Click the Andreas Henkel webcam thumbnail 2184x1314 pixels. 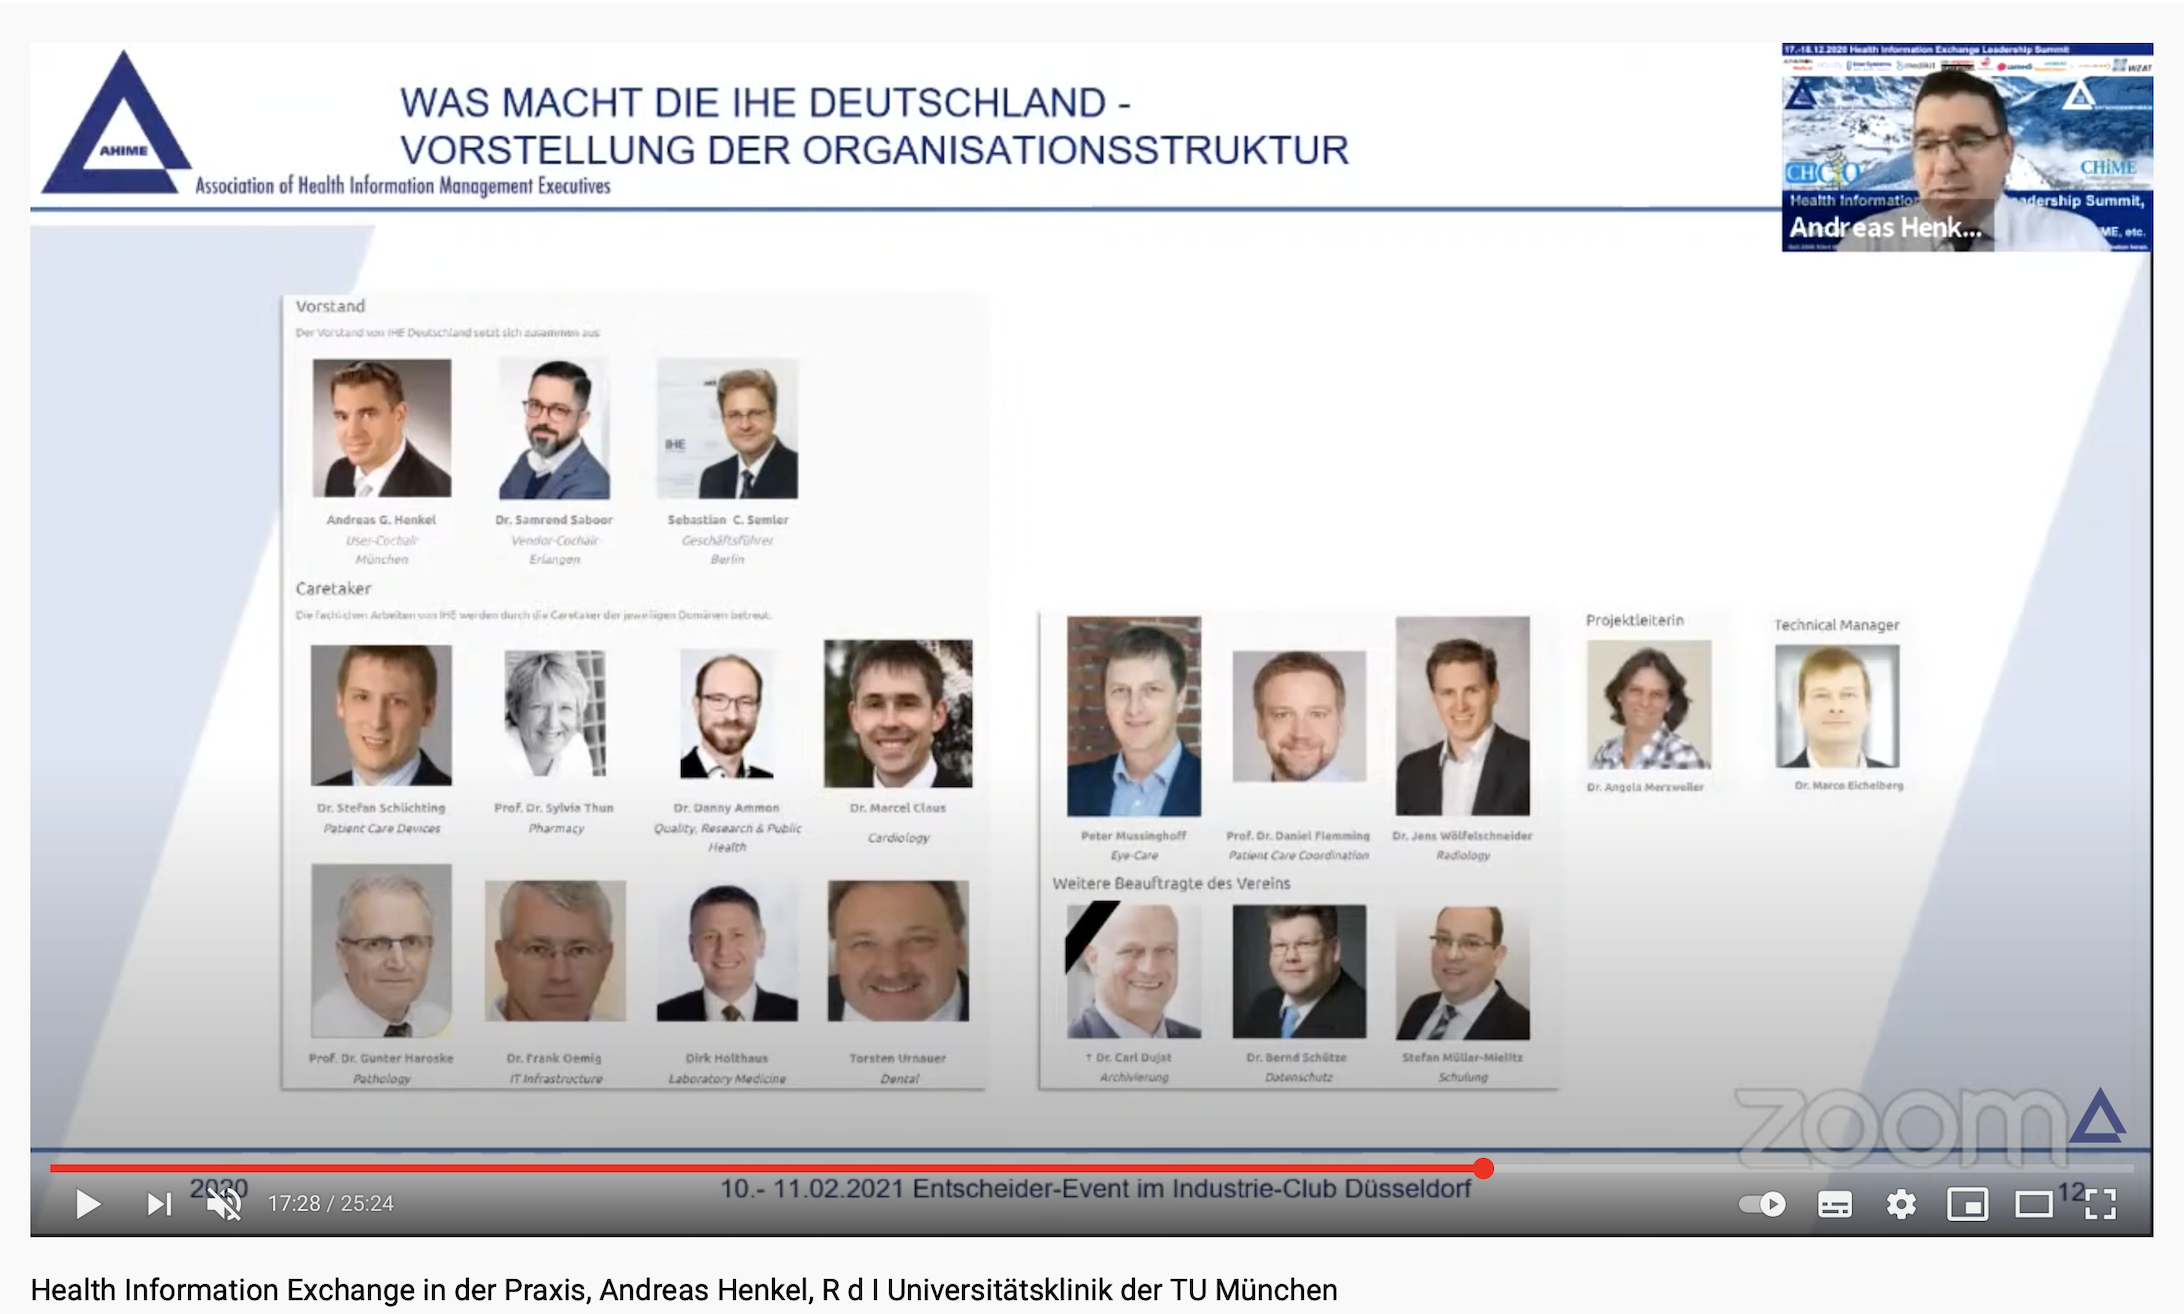(1967, 147)
